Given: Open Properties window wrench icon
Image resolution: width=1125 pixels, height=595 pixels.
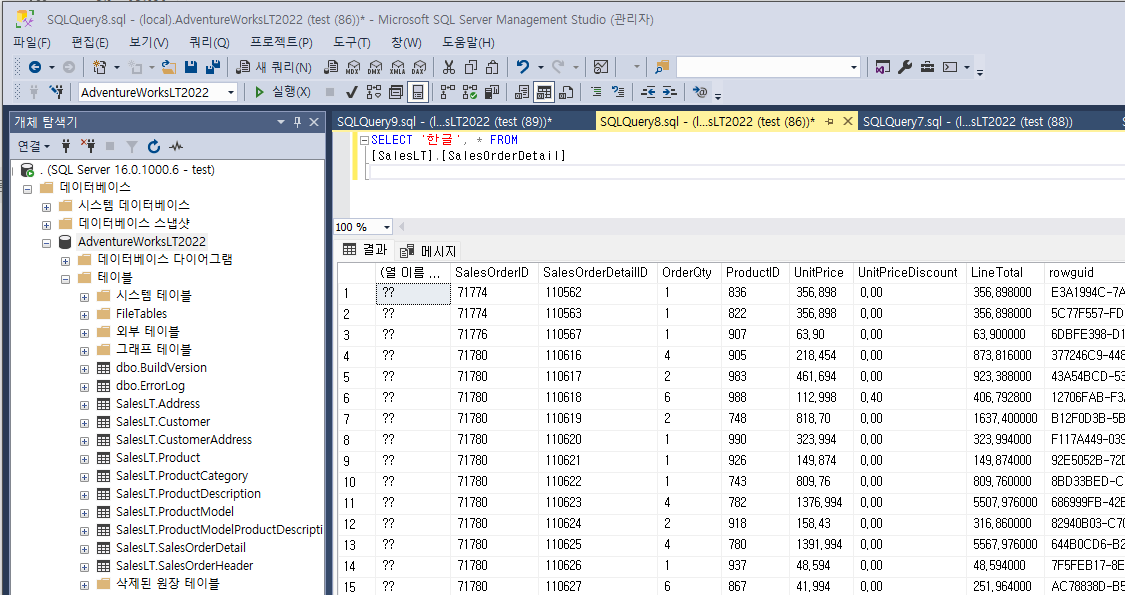Looking at the screenshot, I should (x=905, y=67).
